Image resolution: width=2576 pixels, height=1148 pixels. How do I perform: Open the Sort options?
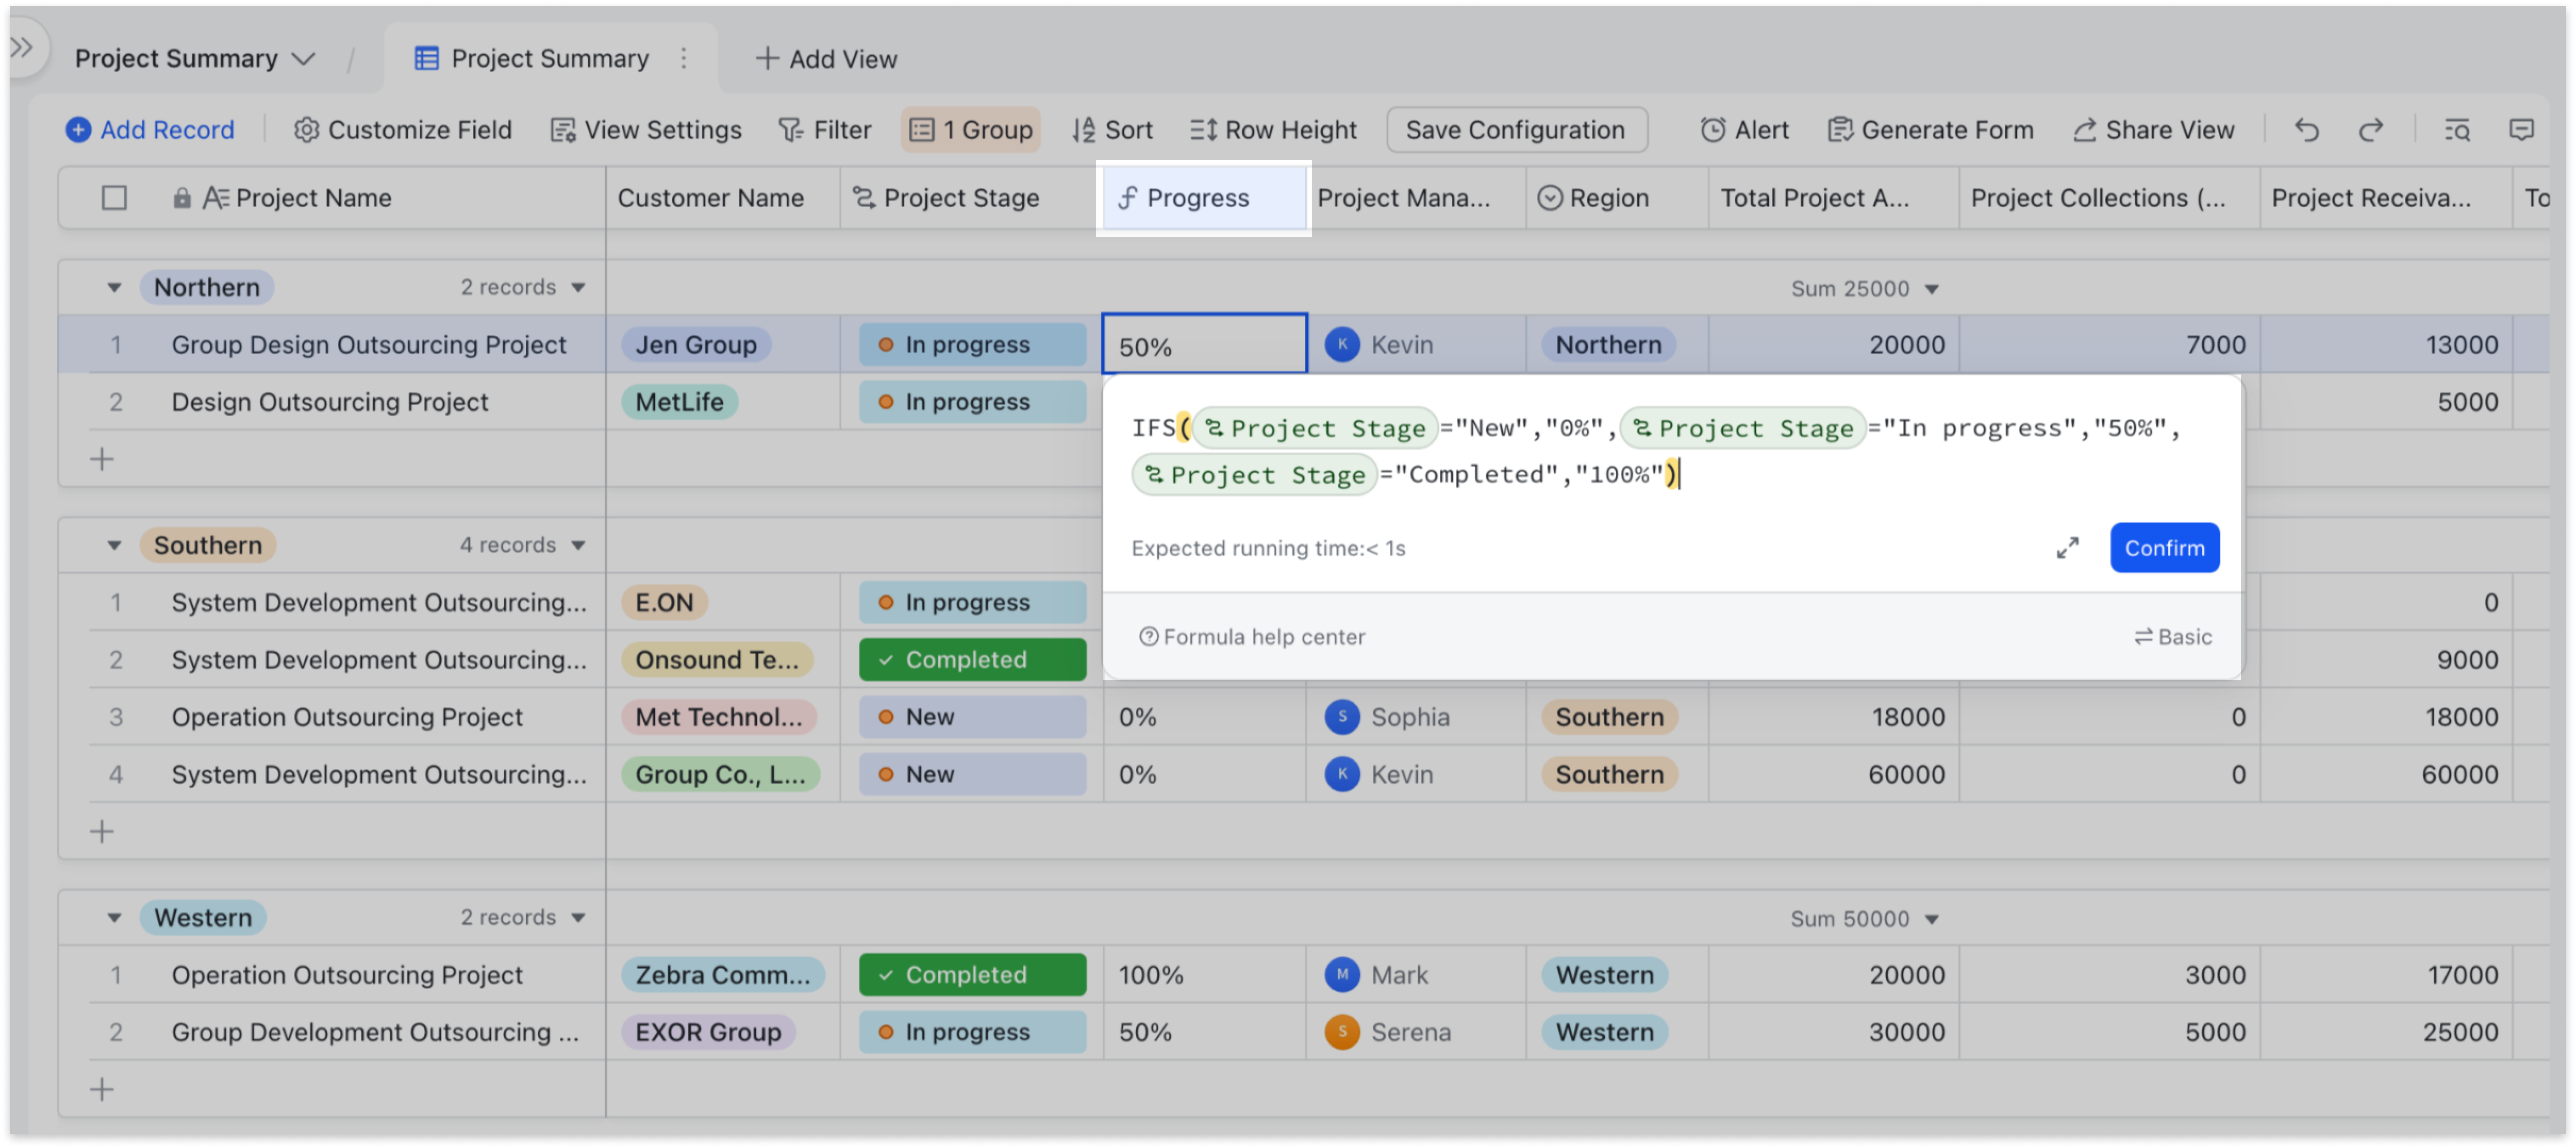pyautogui.click(x=1113, y=129)
